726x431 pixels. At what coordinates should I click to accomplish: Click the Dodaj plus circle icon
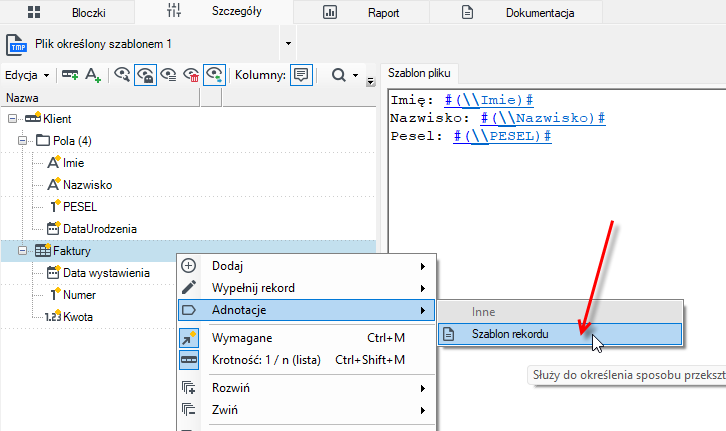(188, 266)
